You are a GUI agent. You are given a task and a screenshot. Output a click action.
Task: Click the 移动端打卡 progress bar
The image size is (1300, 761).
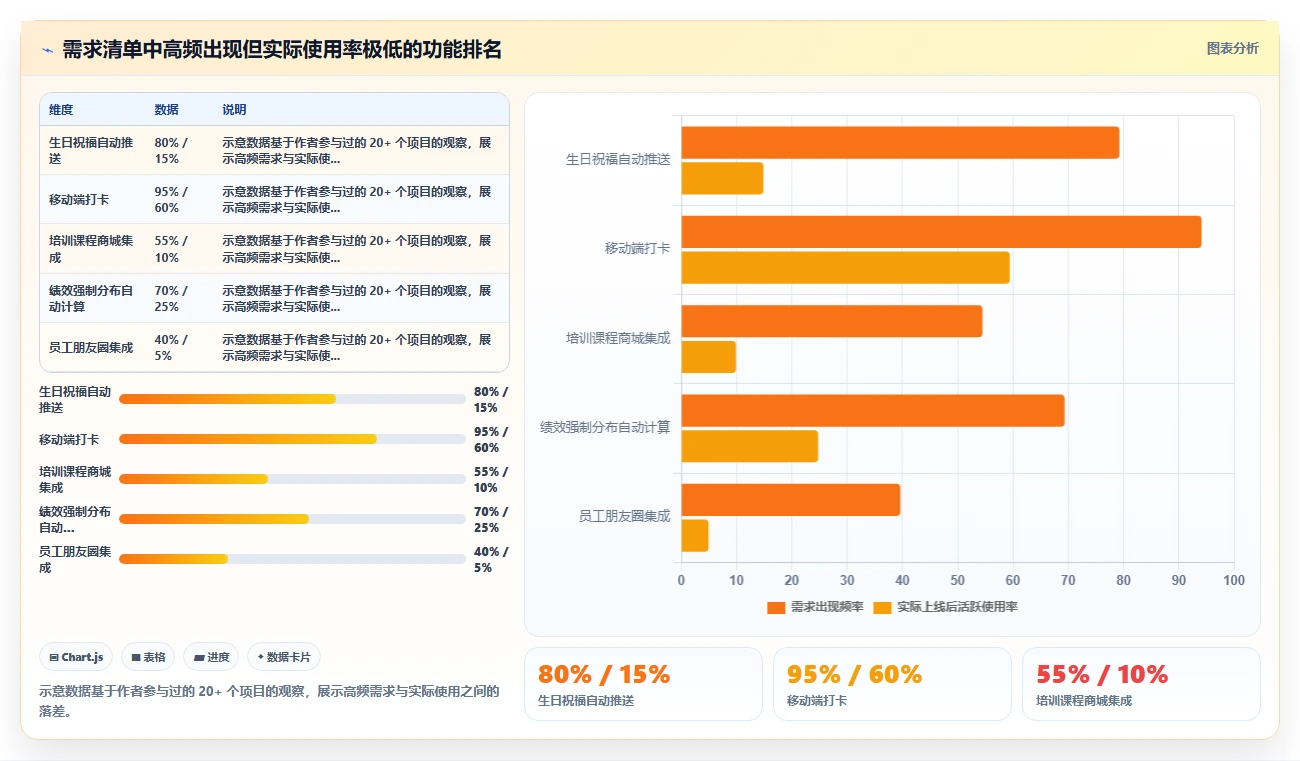tap(292, 439)
